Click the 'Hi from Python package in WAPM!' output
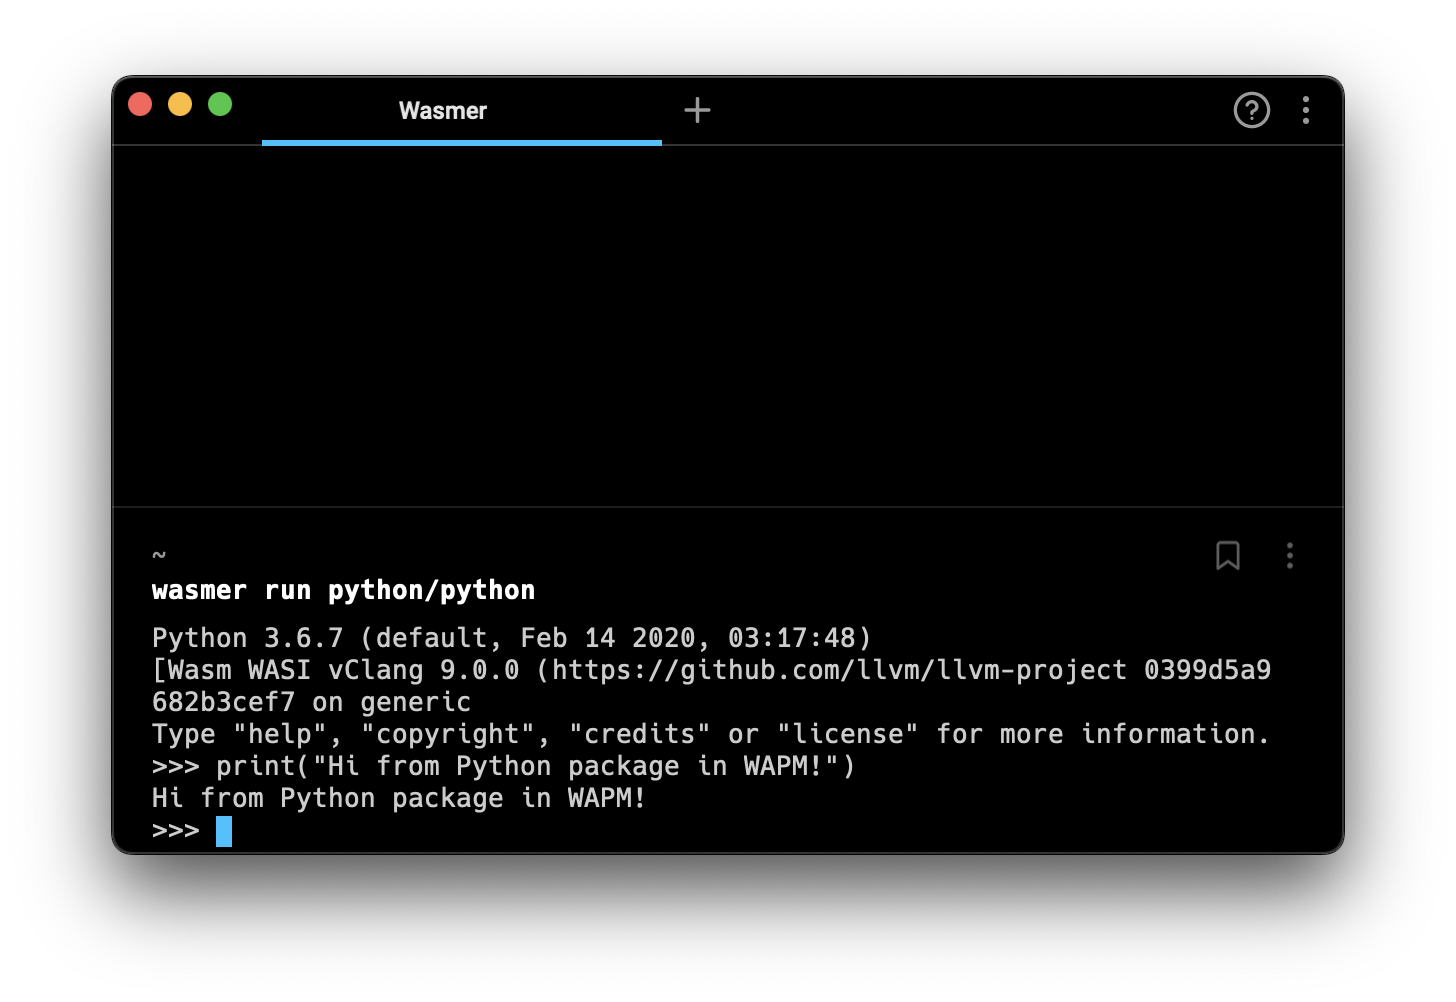 click(x=398, y=798)
